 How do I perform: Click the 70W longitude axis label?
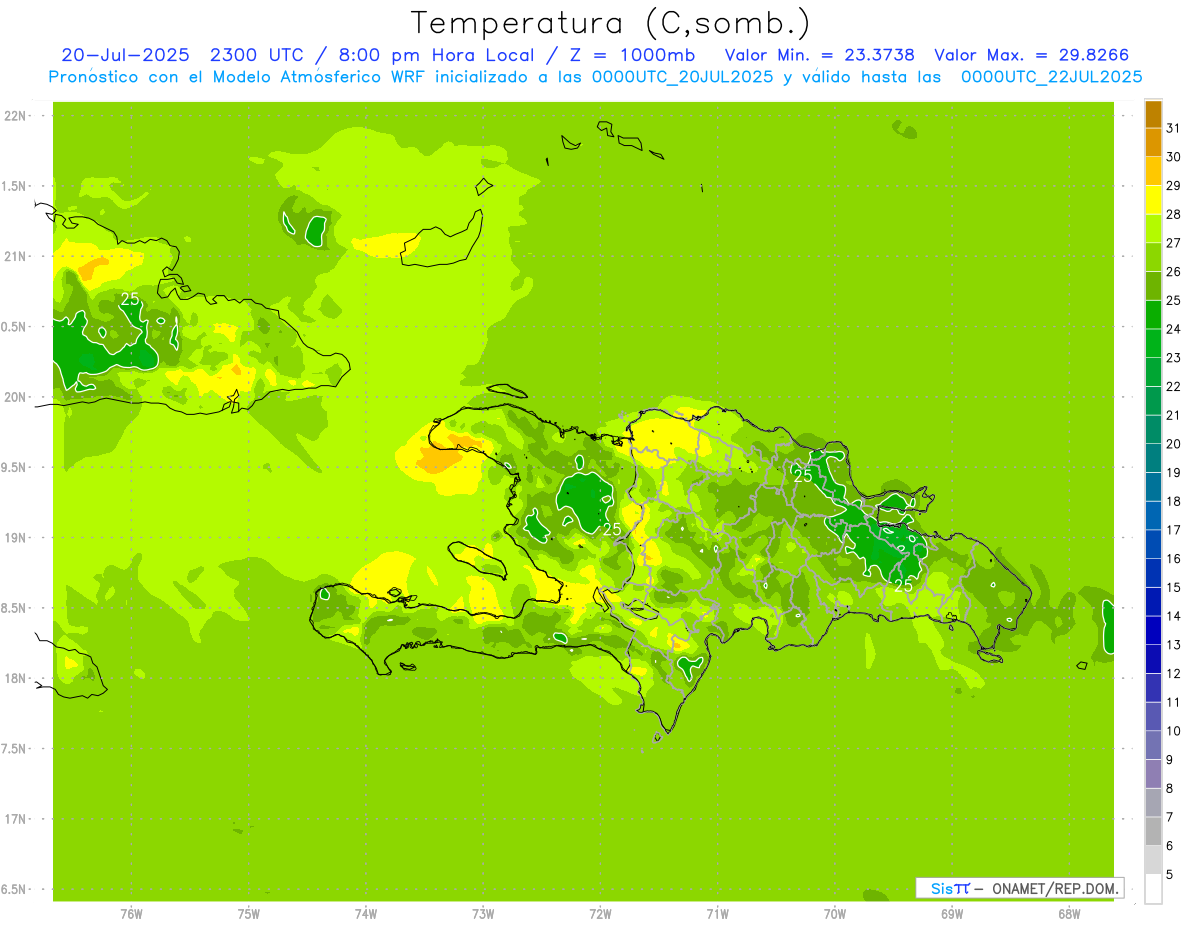pos(835,913)
